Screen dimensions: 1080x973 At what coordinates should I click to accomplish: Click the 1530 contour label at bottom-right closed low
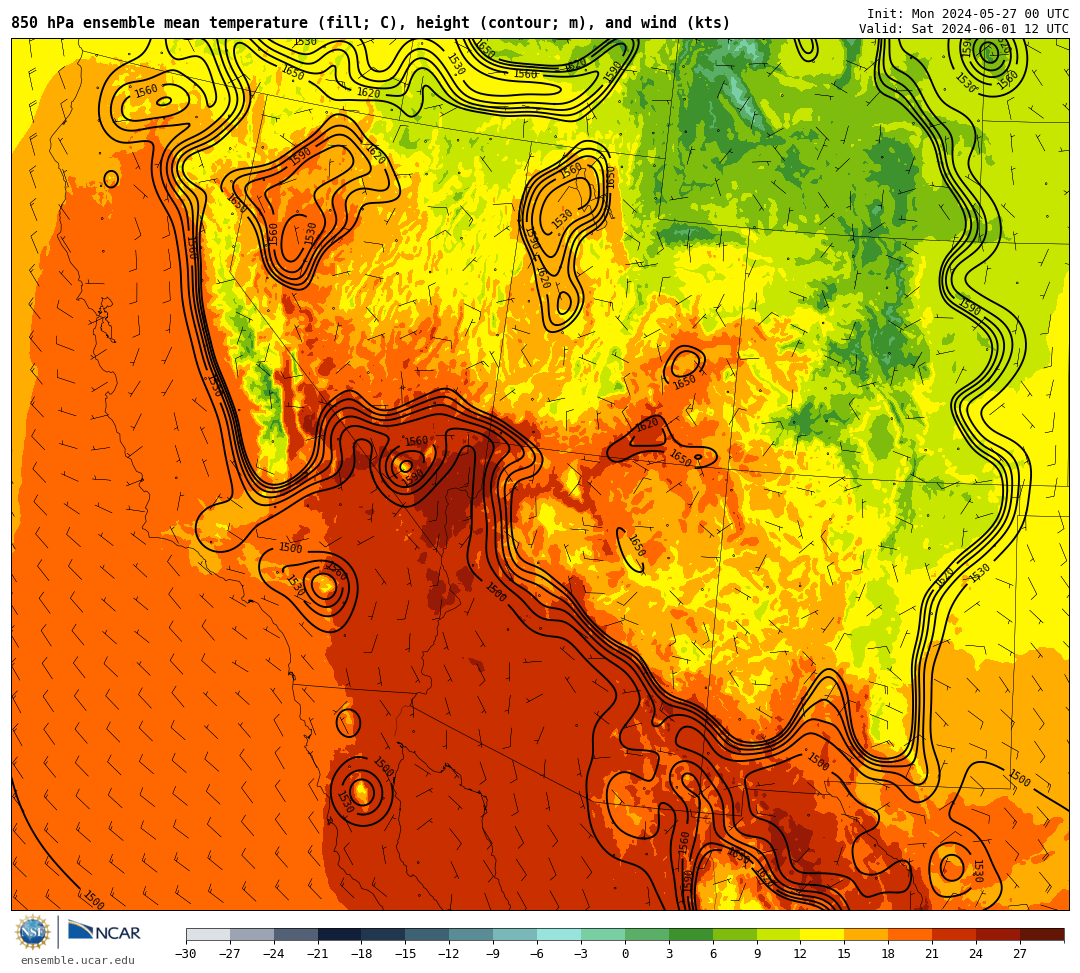pyautogui.click(x=977, y=871)
